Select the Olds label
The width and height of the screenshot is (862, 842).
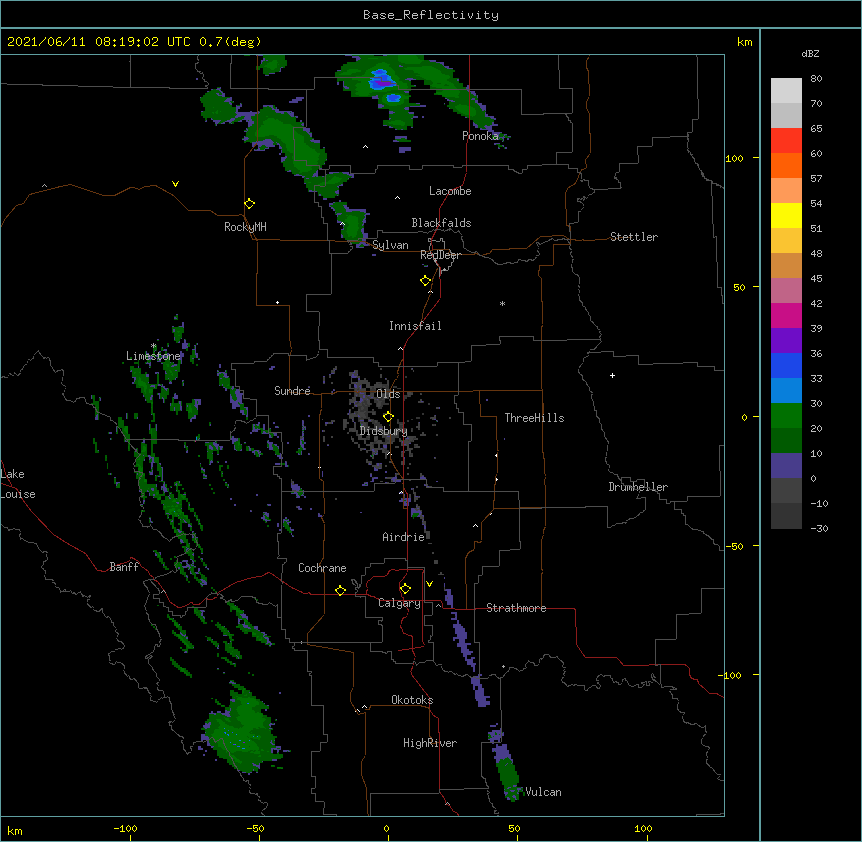(388, 394)
